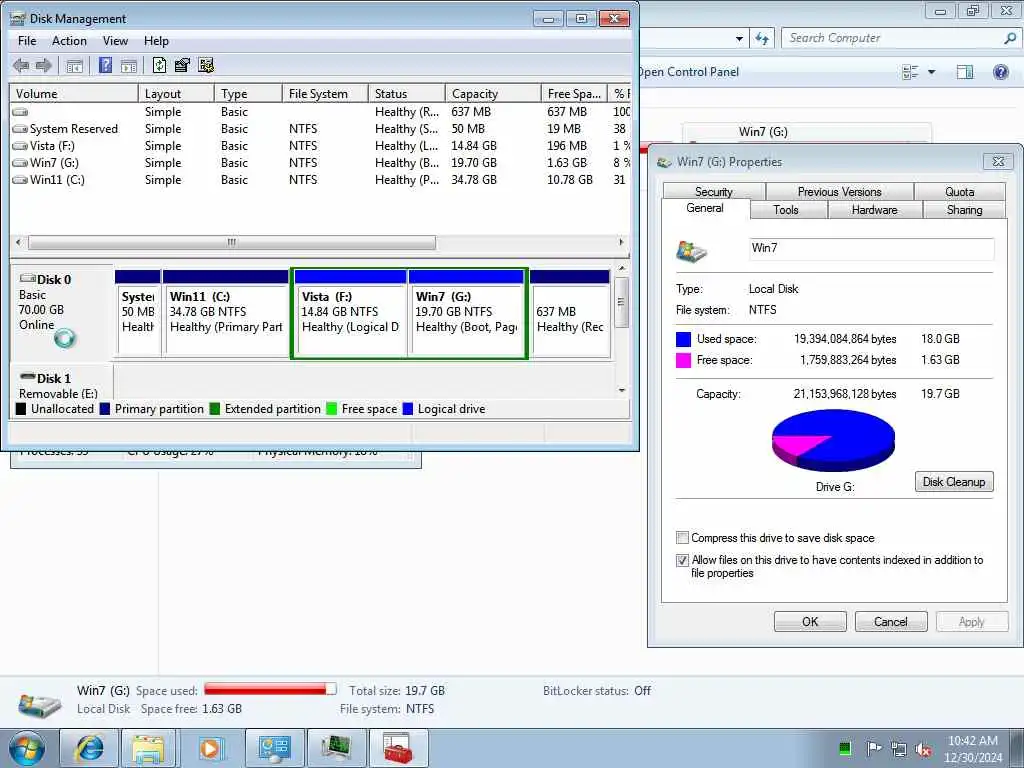Click Open Control Panel in Explorer toolbar
The image size is (1024, 768).
tap(689, 72)
